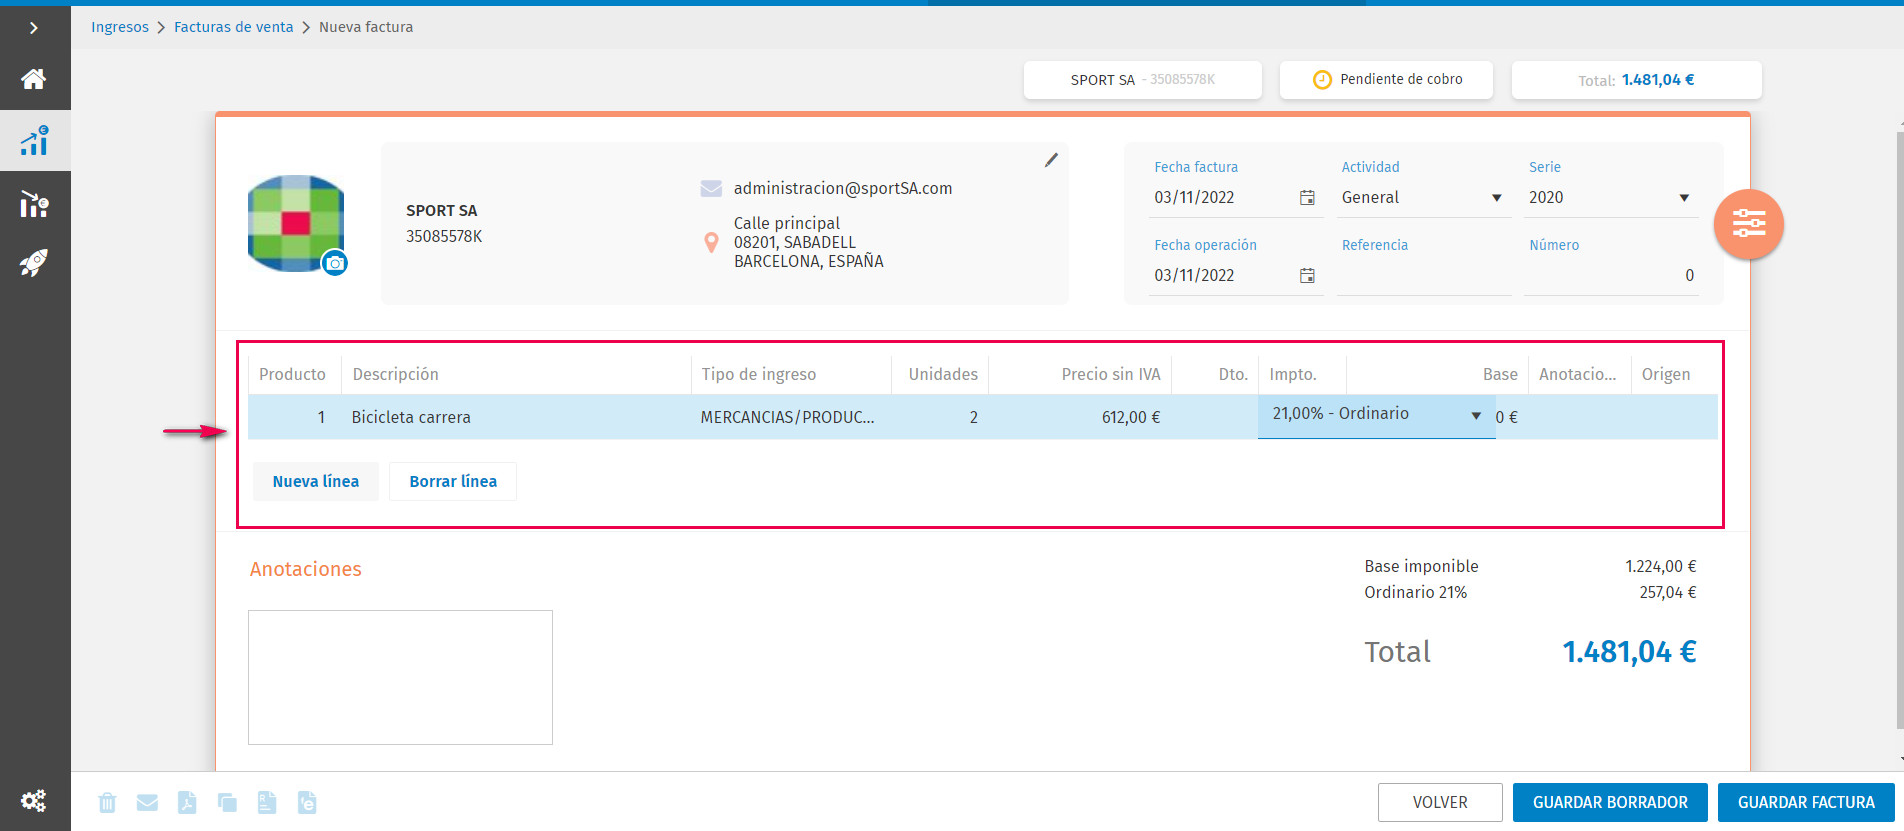The height and width of the screenshot is (831, 1904).
Task: Open the Actividad General dropdown
Action: click(1422, 198)
